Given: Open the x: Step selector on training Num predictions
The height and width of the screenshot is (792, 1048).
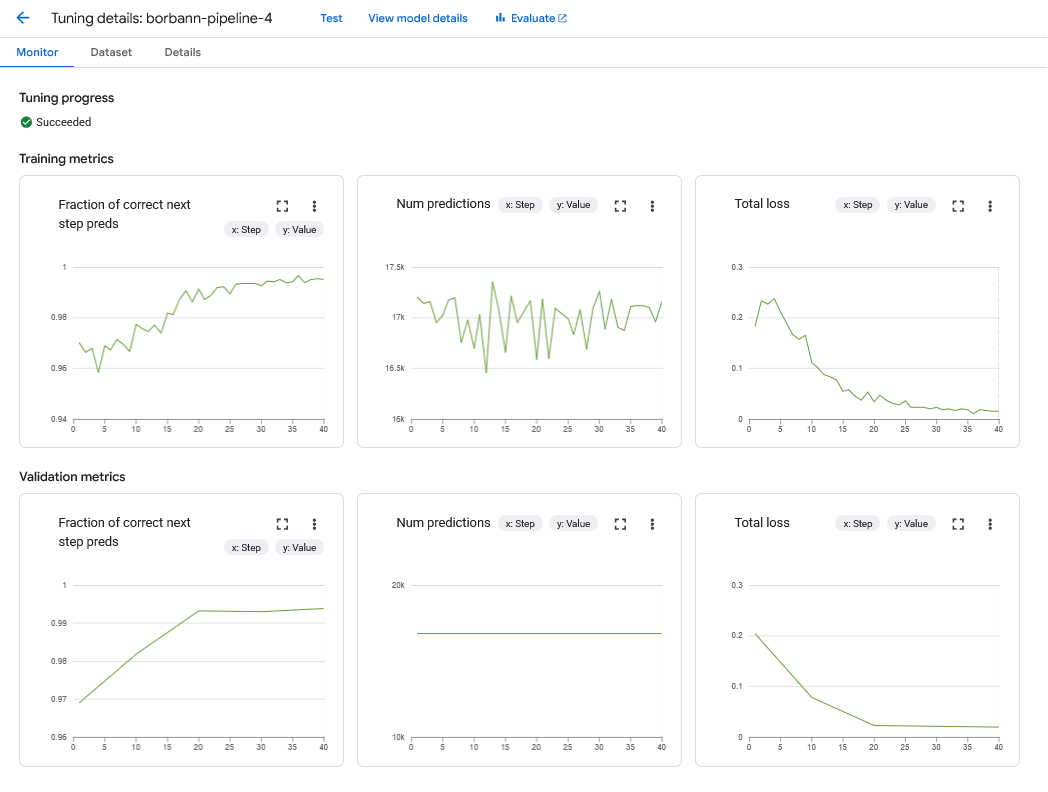Looking at the screenshot, I should [x=520, y=204].
